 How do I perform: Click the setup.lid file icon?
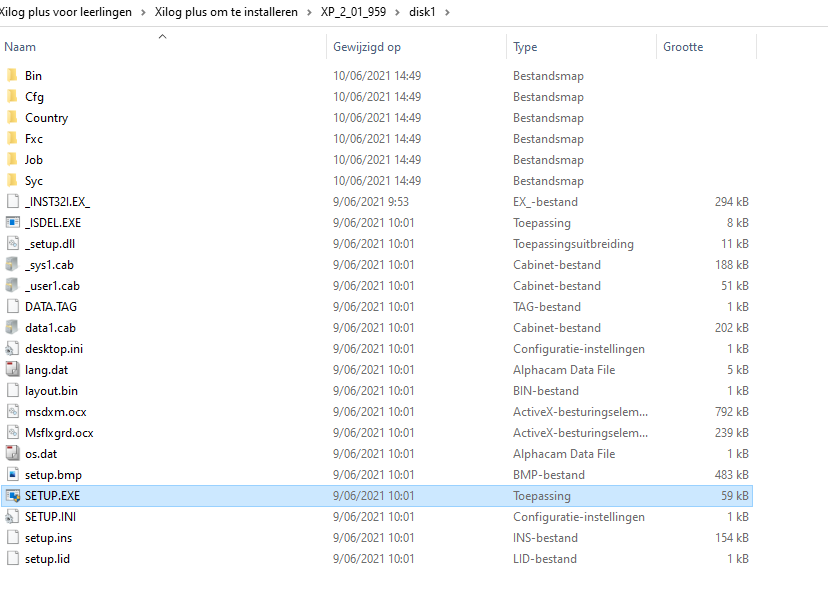[x=13, y=559]
